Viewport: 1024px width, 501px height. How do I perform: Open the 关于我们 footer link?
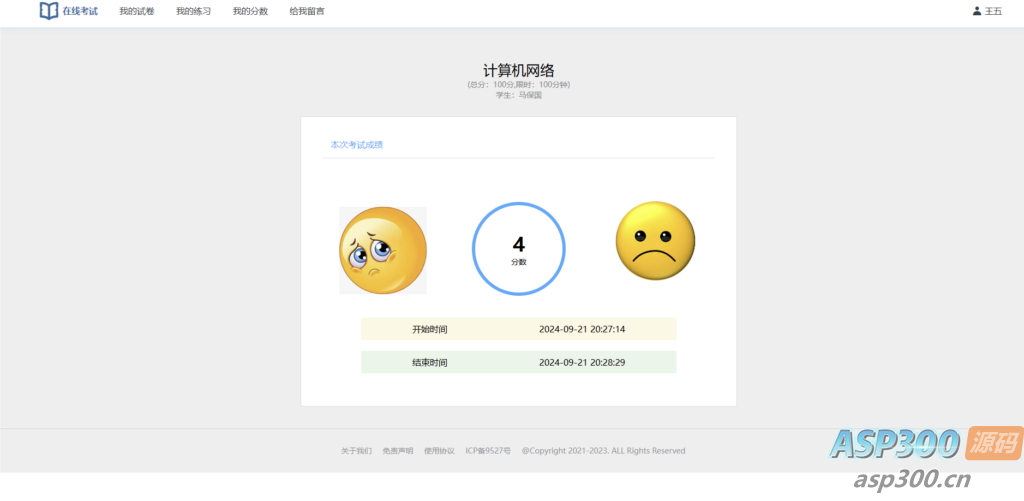tap(356, 451)
